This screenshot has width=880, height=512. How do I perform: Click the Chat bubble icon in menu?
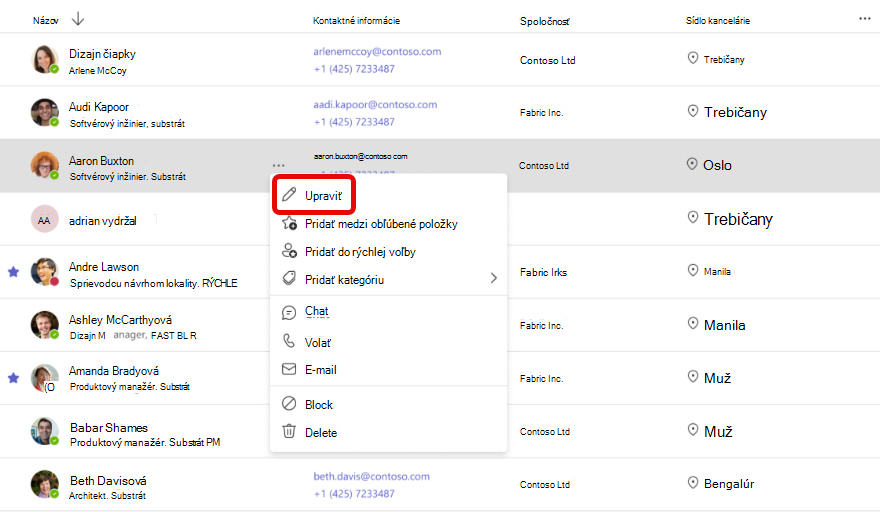(x=288, y=312)
